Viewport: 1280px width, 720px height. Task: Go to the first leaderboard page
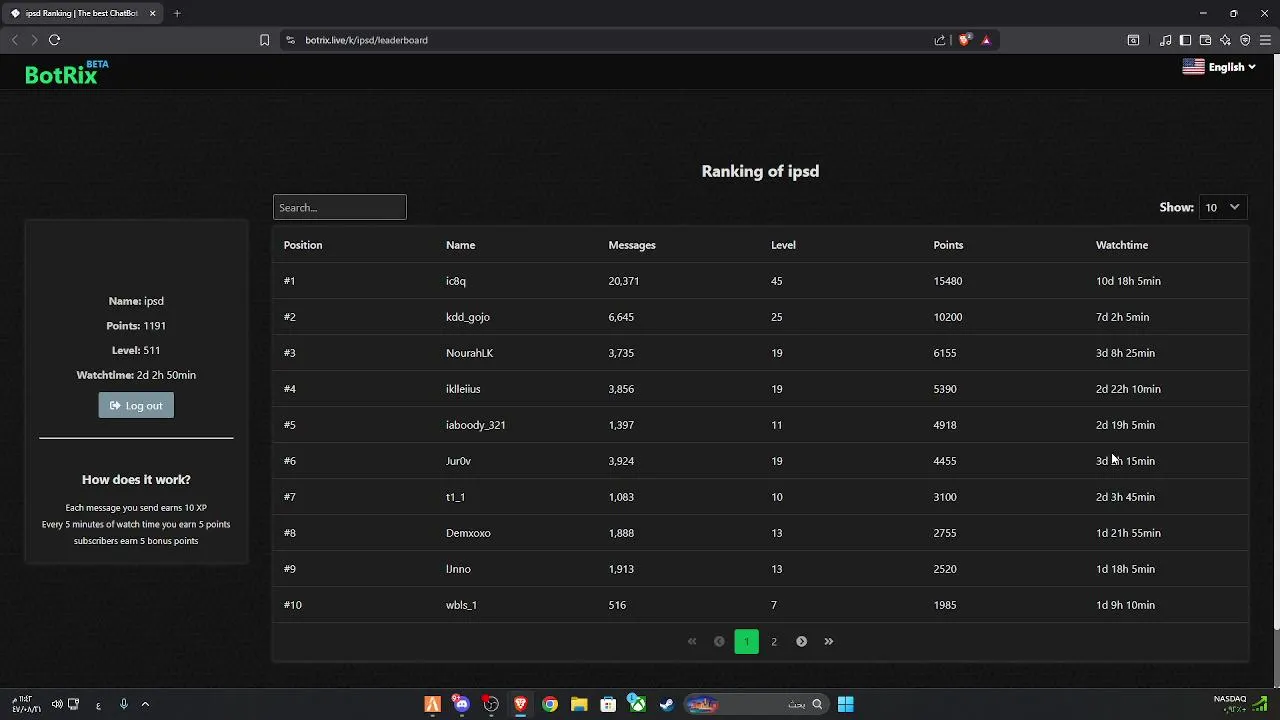pyautogui.click(x=692, y=642)
